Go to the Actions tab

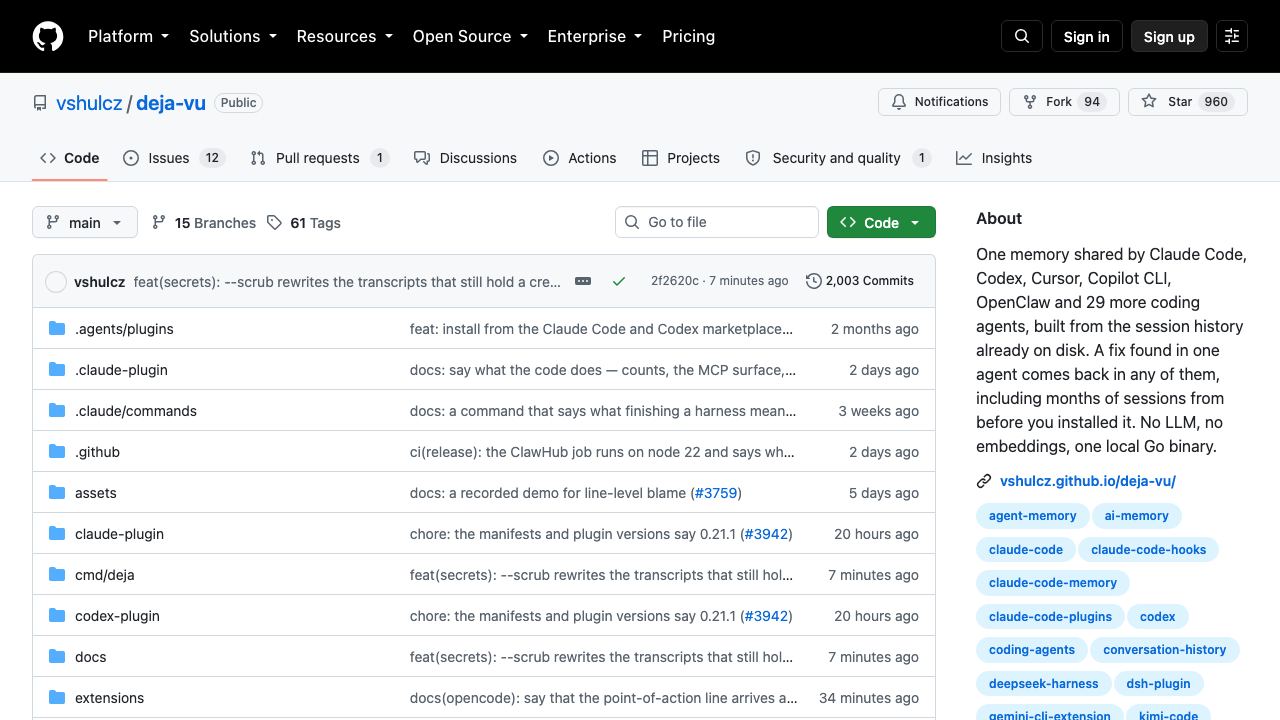coord(579,158)
